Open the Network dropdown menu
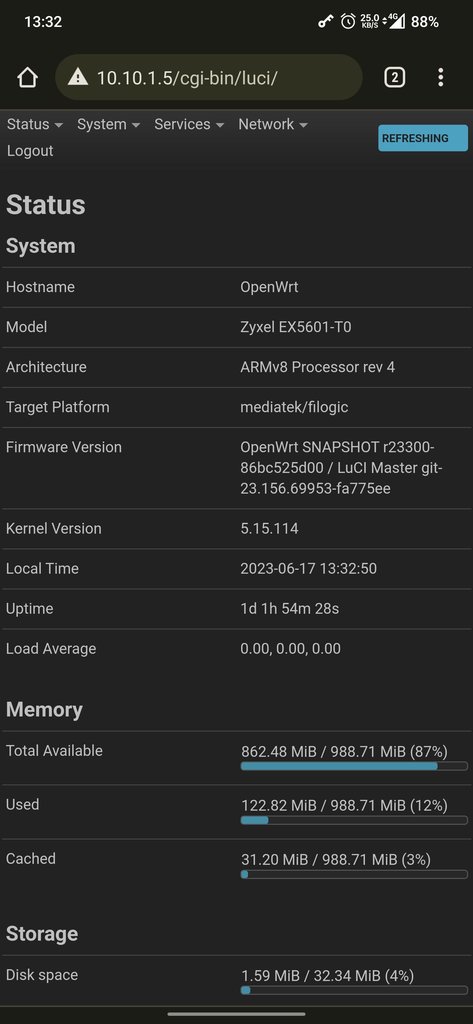Image resolution: width=473 pixels, height=1024 pixels. [x=272, y=124]
